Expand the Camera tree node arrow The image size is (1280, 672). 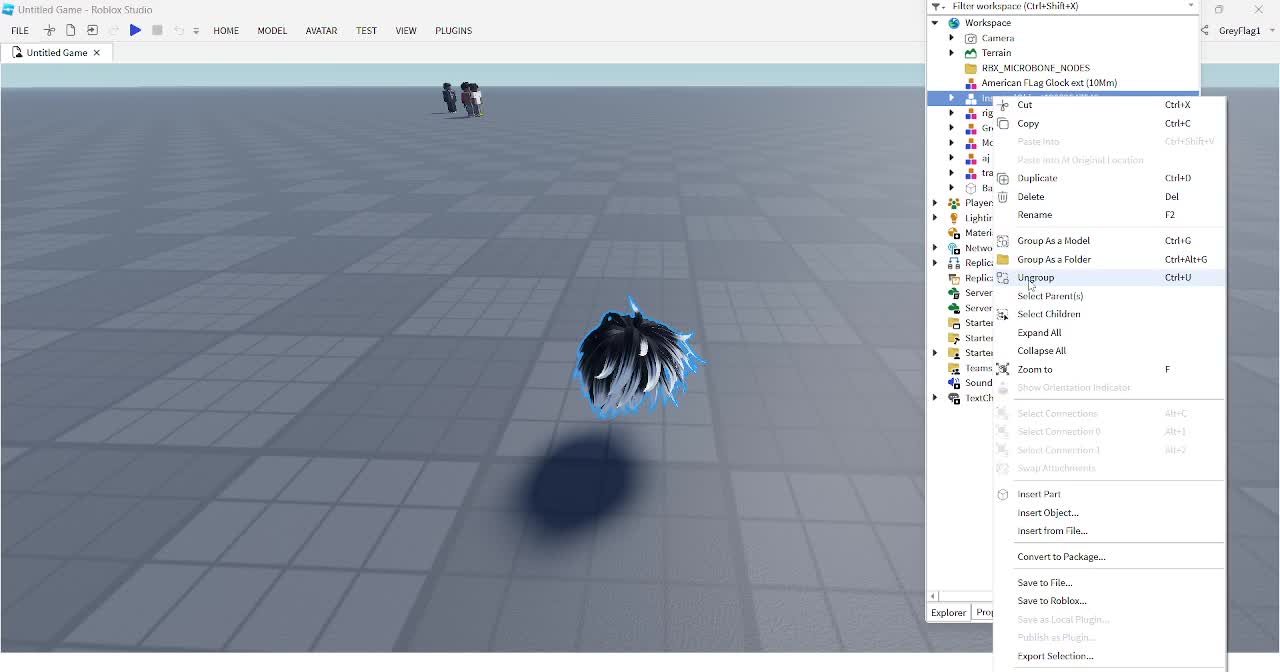951,38
